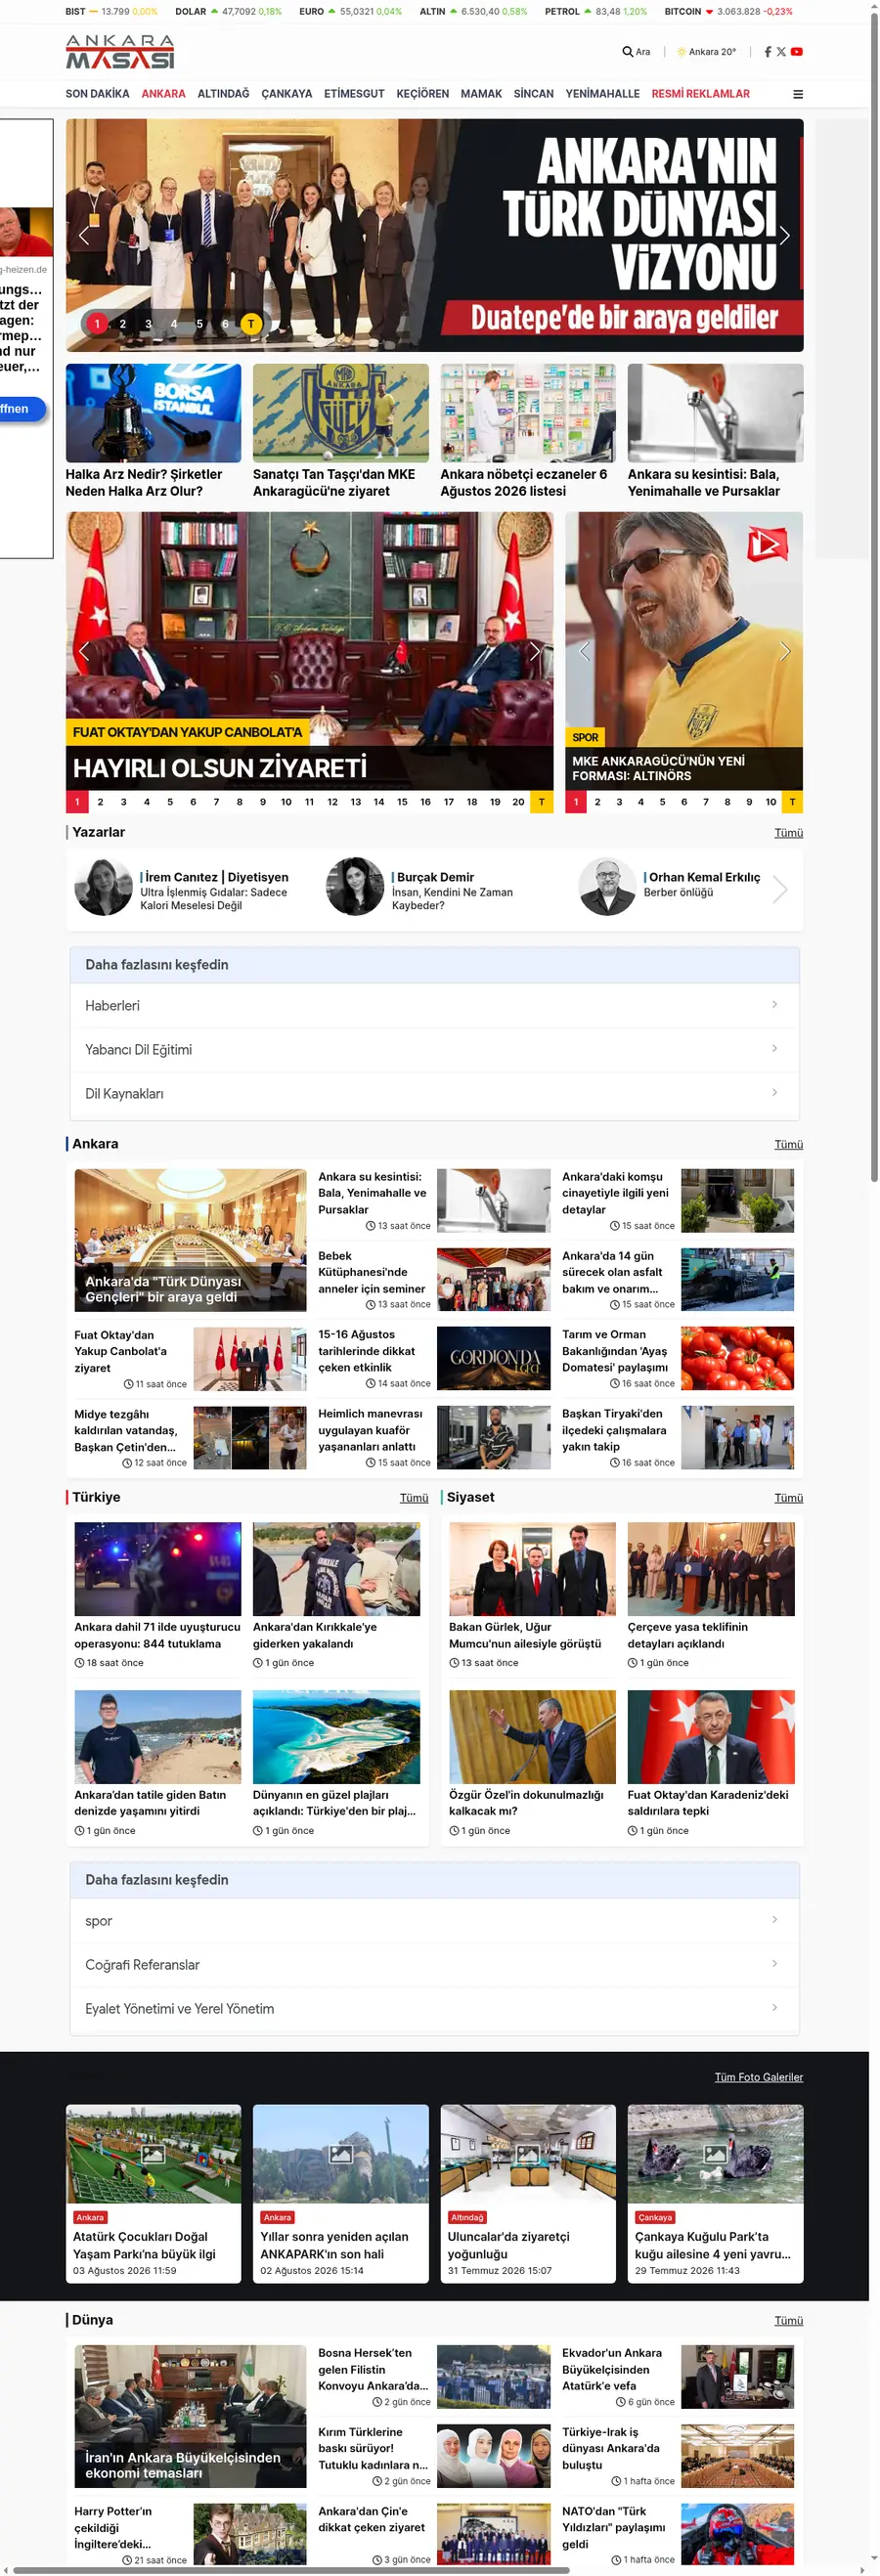
Task: Open the X (Twitter) social icon
Action: coord(781,51)
